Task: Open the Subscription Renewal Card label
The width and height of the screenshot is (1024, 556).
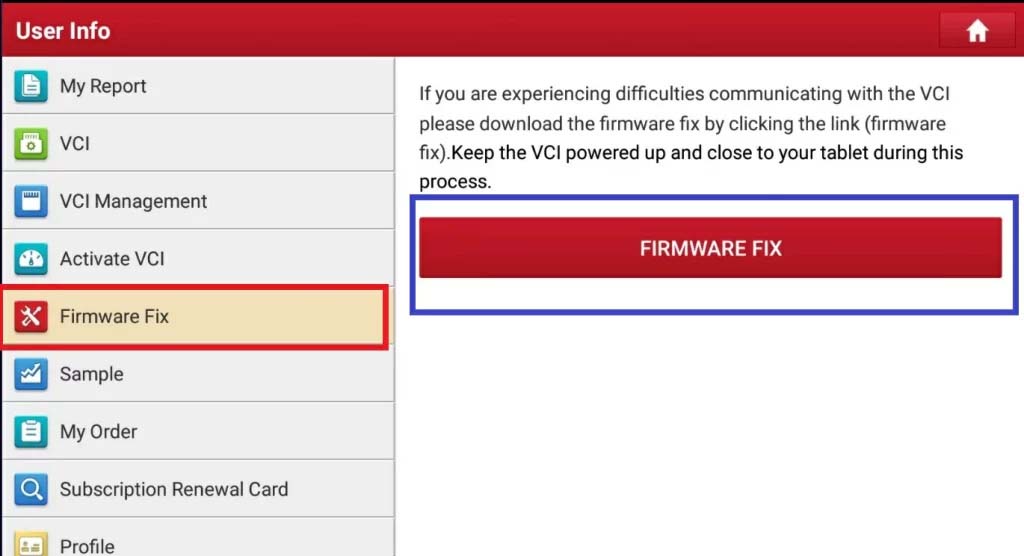Action: (174, 489)
